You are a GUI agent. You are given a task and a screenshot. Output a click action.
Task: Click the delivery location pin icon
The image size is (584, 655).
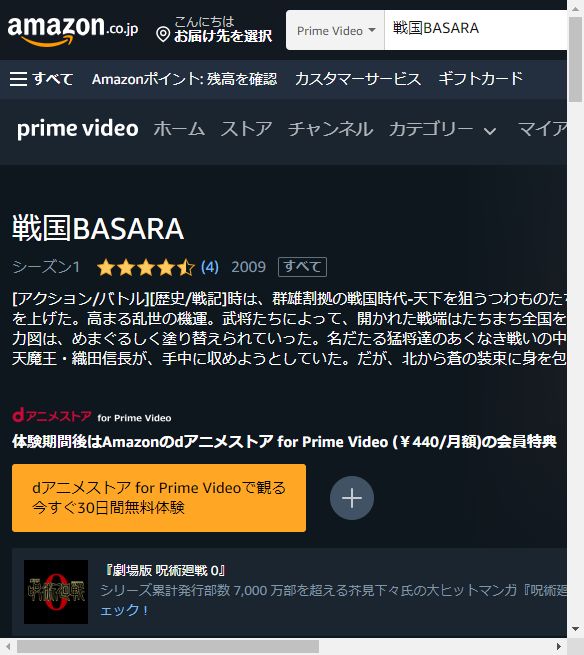[x=163, y=34]
